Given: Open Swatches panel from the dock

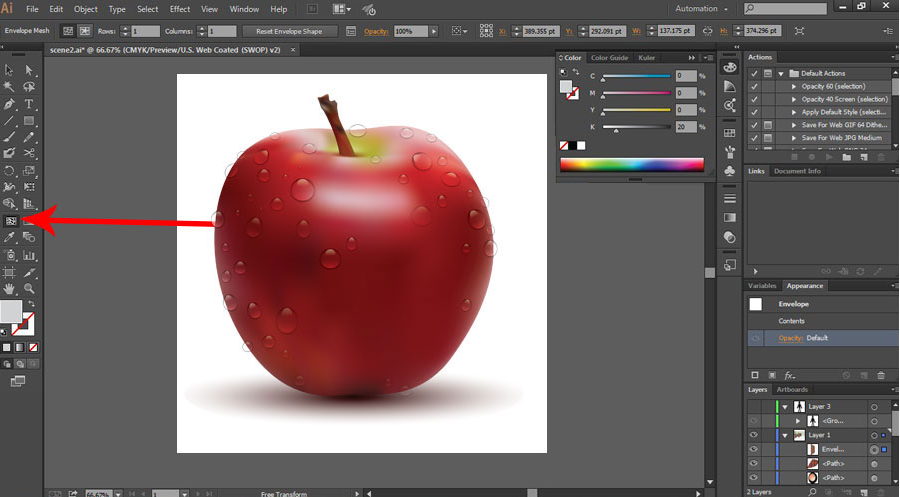Looking at the screenshot, I should tap(730, 133).
